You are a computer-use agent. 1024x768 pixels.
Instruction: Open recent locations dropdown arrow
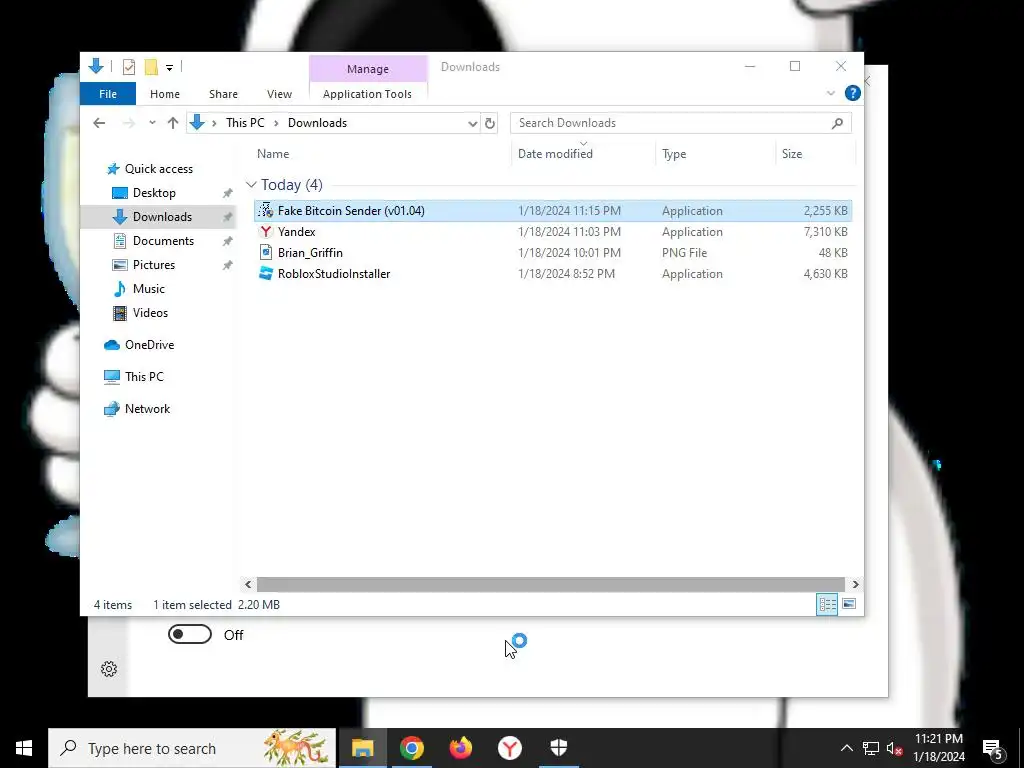152,123
